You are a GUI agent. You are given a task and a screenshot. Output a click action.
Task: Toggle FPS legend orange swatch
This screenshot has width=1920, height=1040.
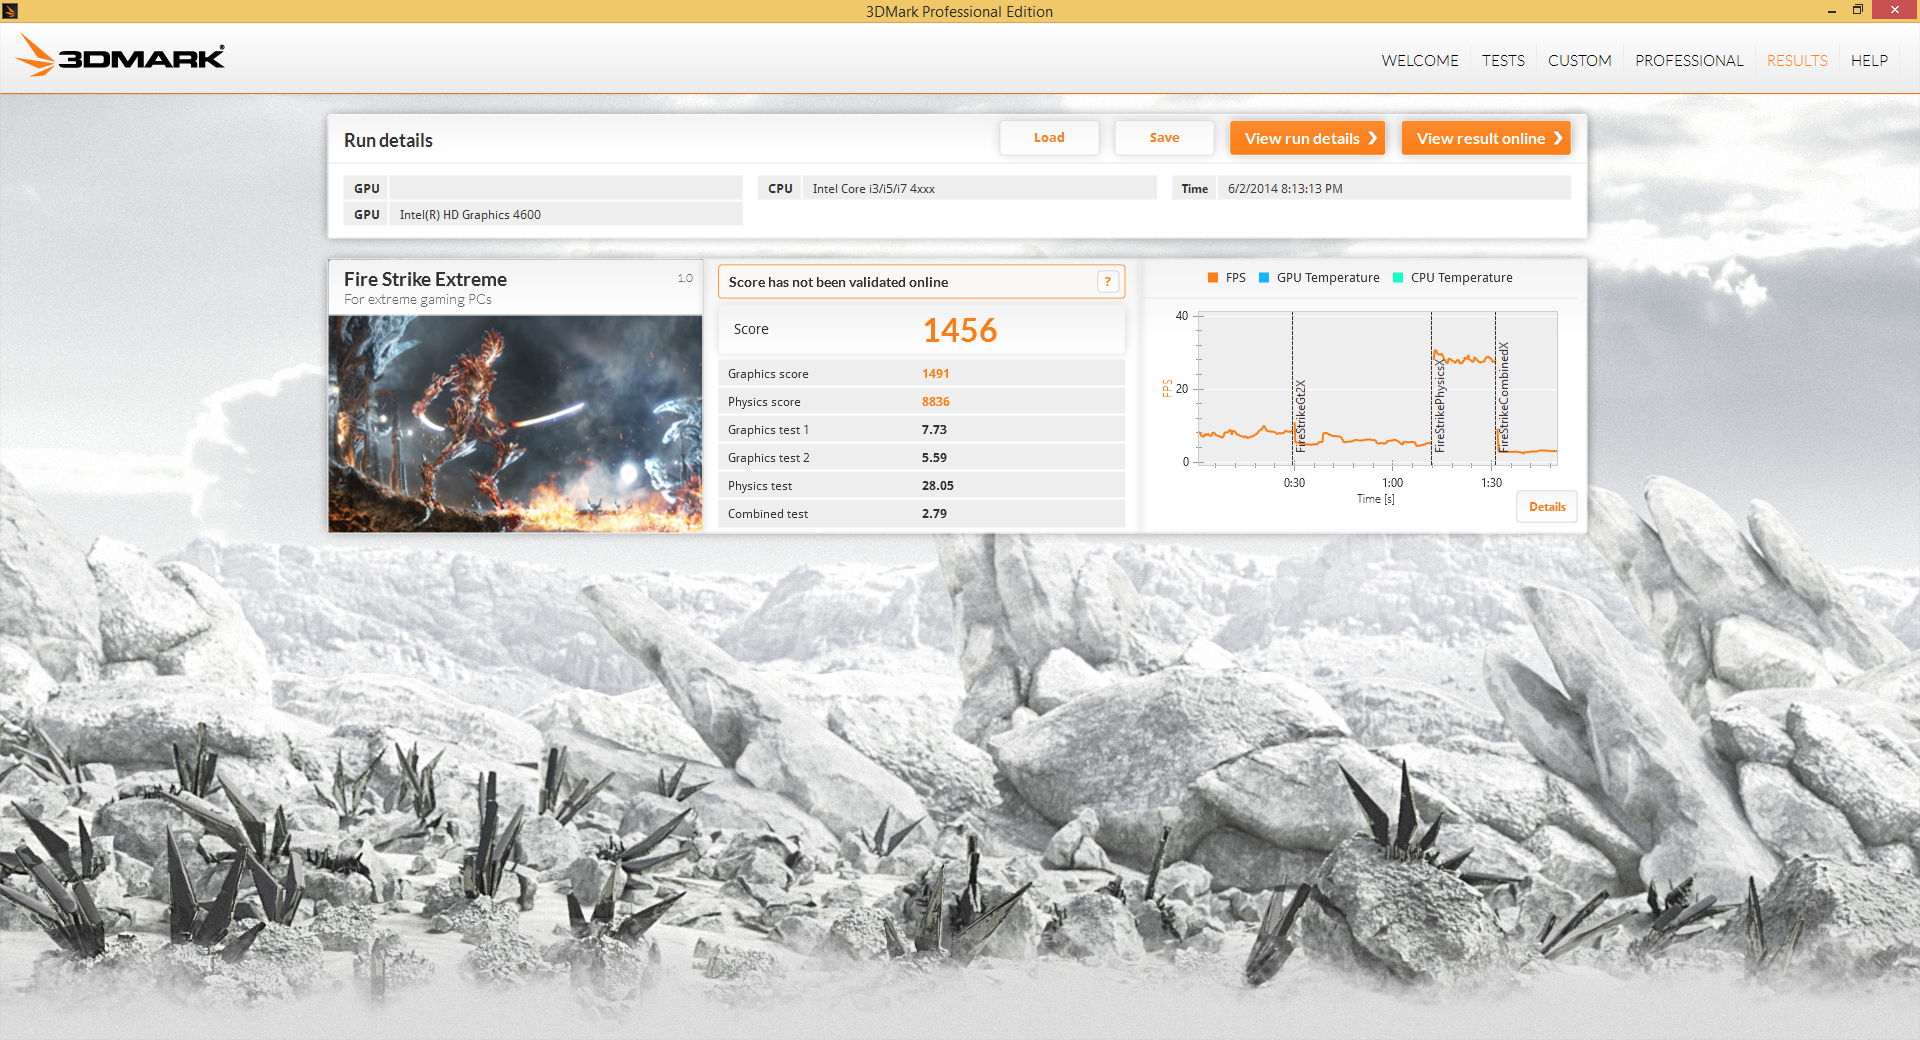pos(1213,278)
